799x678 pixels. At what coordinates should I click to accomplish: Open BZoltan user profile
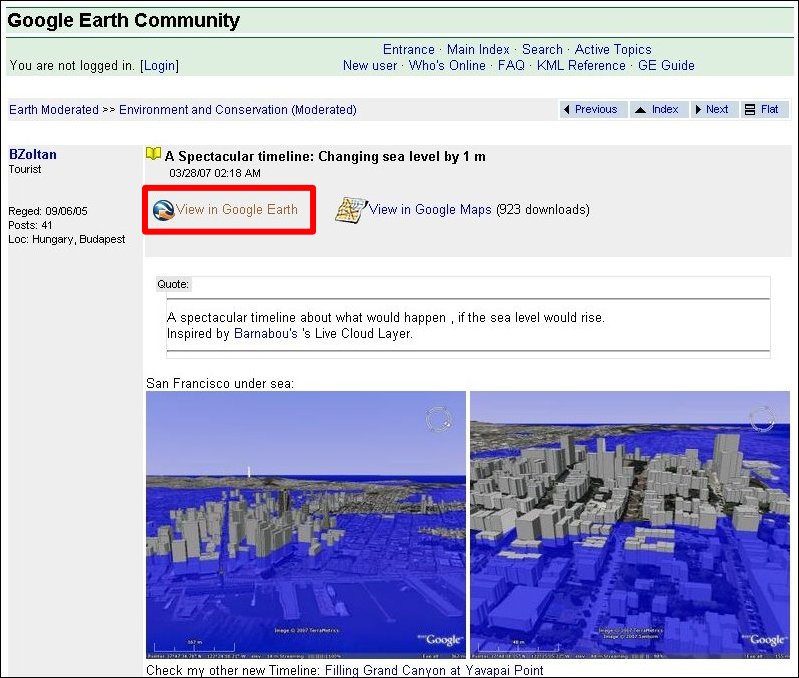click(x=33, y=154)
